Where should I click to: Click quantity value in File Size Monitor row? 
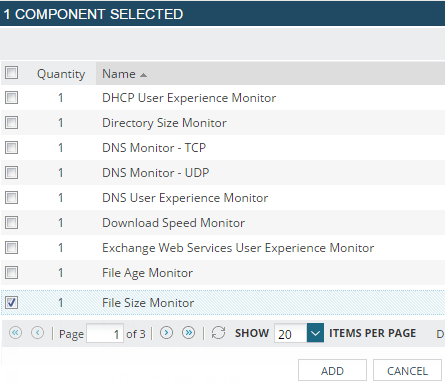click(61, 303)
